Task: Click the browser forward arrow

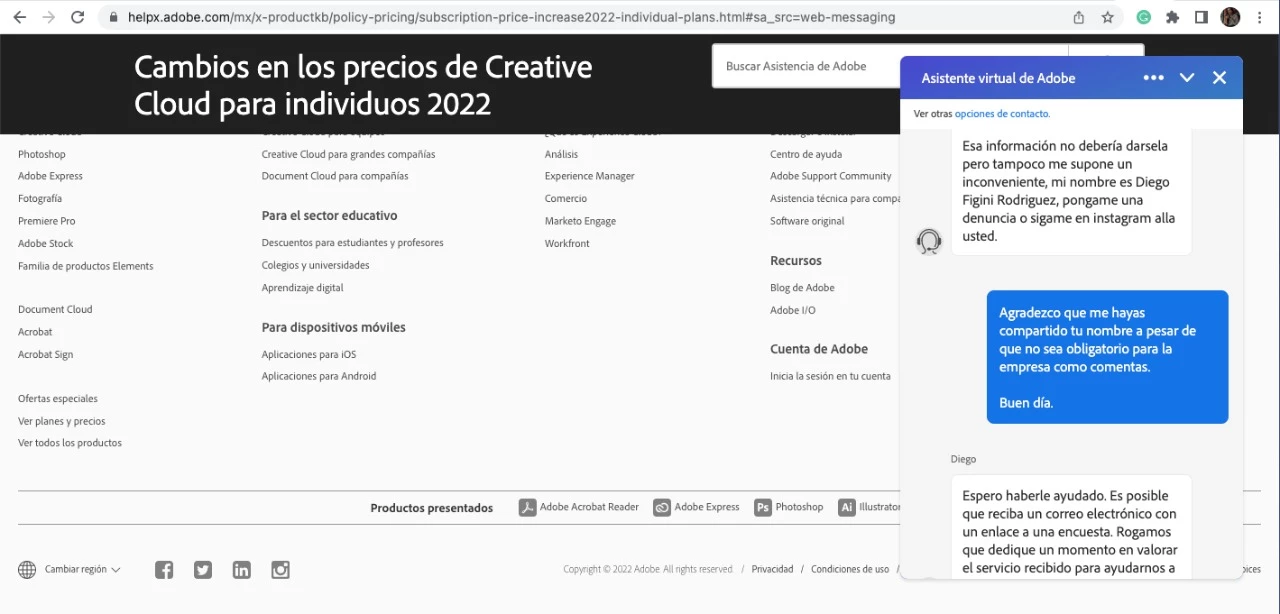Action: (48, 17)
